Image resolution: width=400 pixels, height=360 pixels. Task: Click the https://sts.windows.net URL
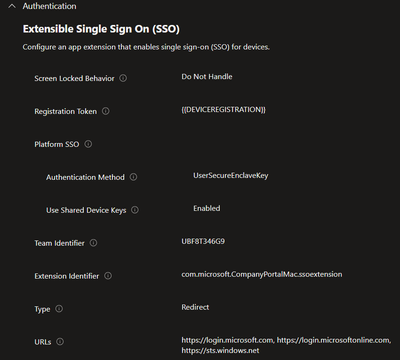point(220,351)
